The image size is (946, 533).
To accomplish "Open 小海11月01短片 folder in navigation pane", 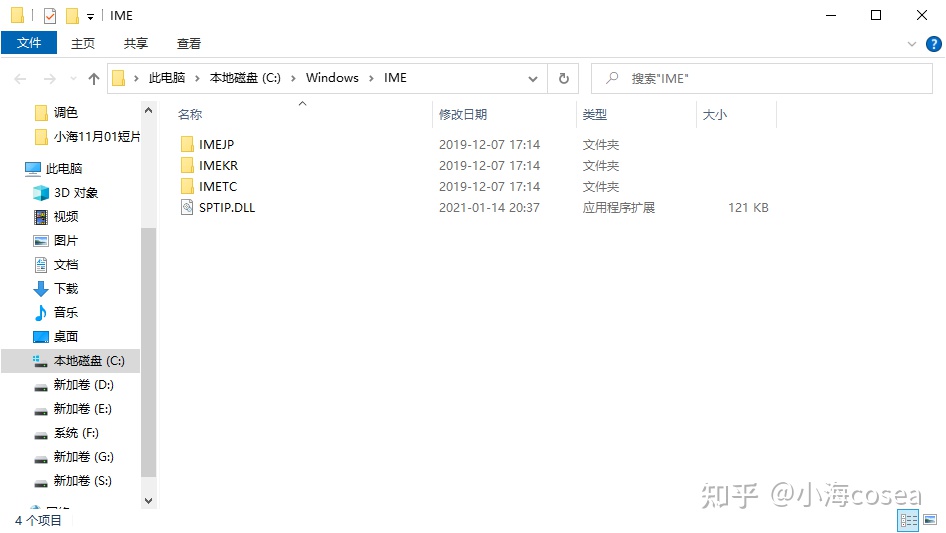I will 97,136.
